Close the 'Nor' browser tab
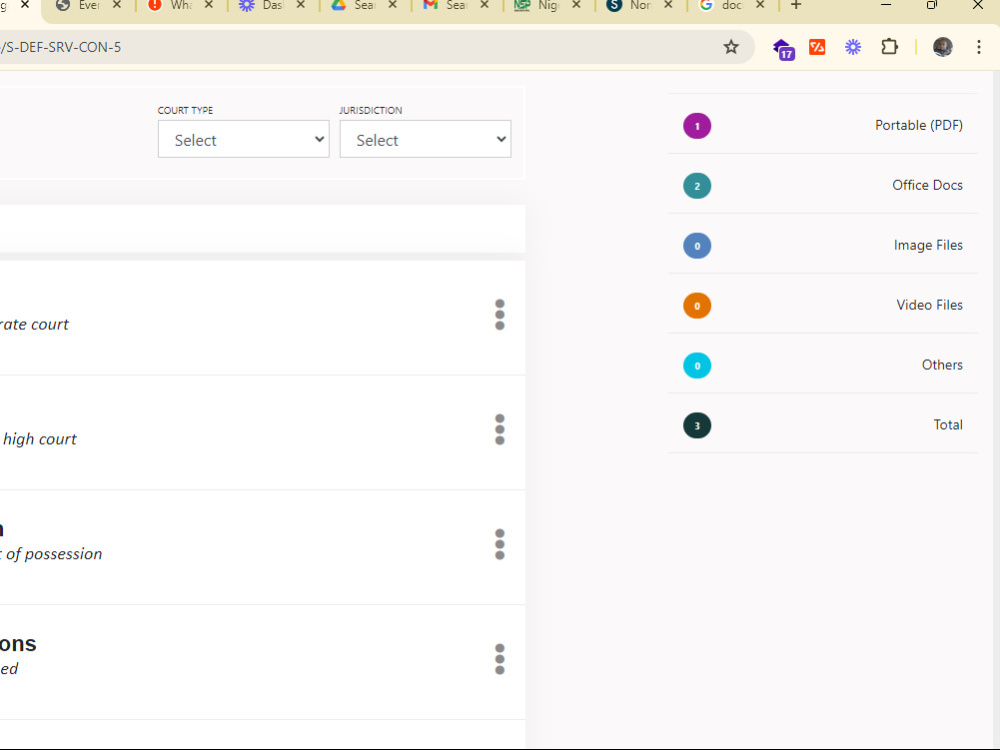This screenshot has width=1000, height=750. (x=668, y=4)
